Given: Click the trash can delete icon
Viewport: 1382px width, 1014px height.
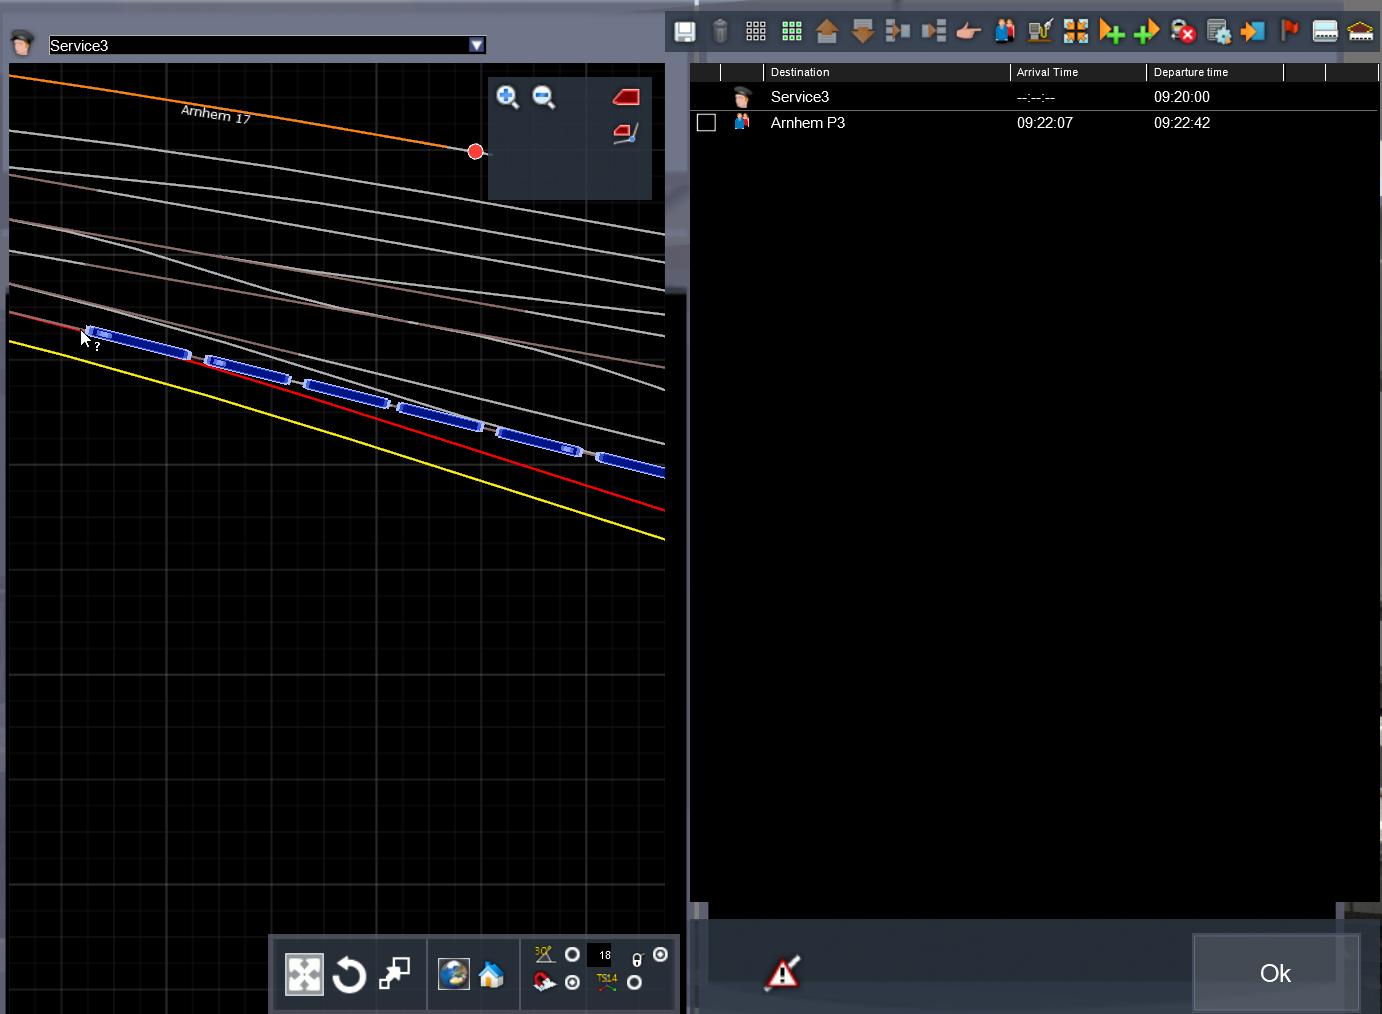Looking at the screenshot, I should pos(720,32).
